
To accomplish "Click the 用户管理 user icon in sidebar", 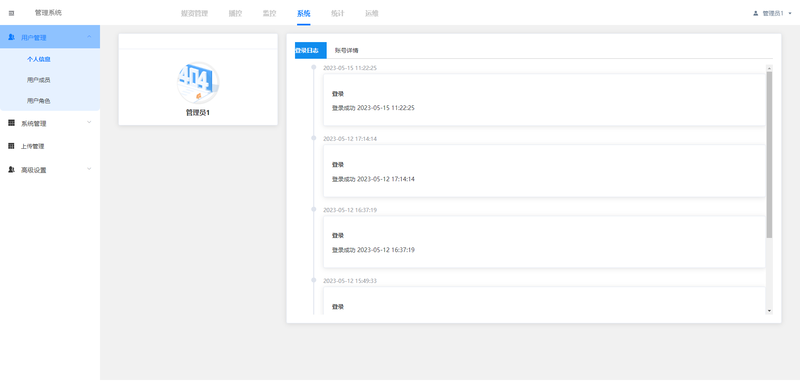I will (11, 37).
